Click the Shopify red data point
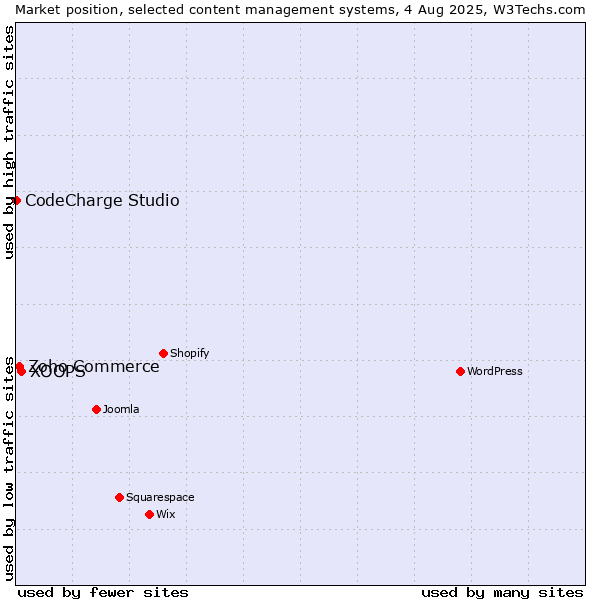 coord(163,354)
